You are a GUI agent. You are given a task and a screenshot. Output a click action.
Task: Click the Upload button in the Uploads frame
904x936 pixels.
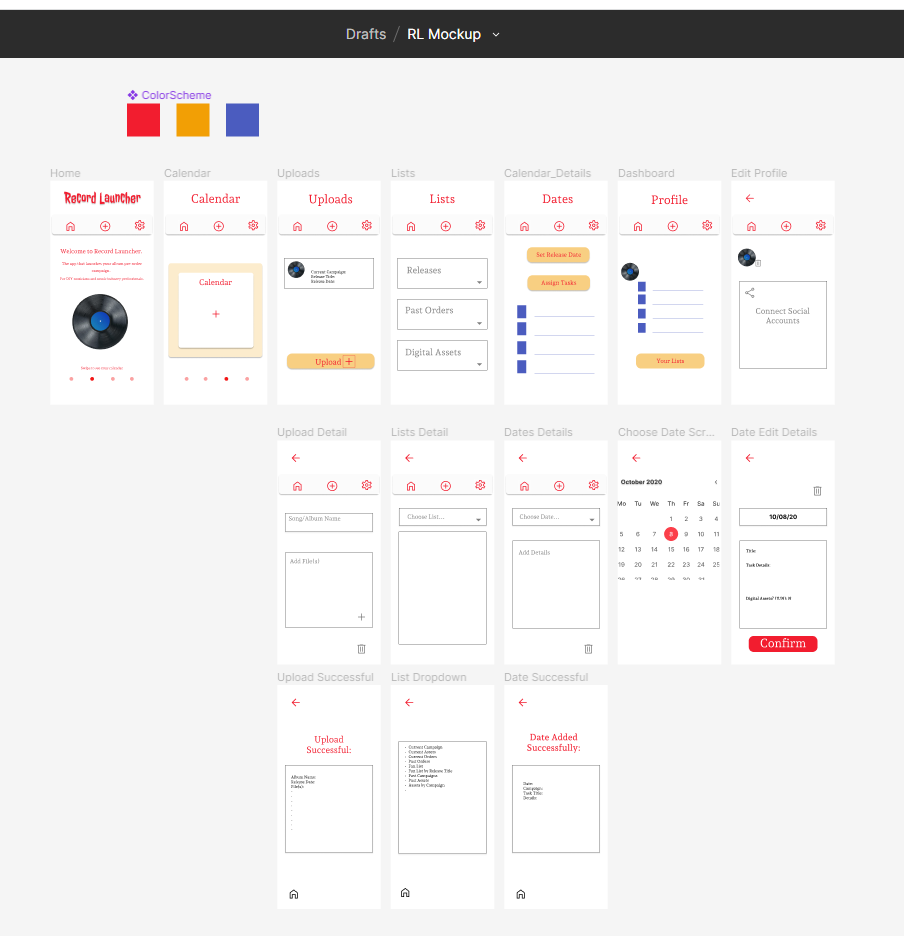[331, 361]
